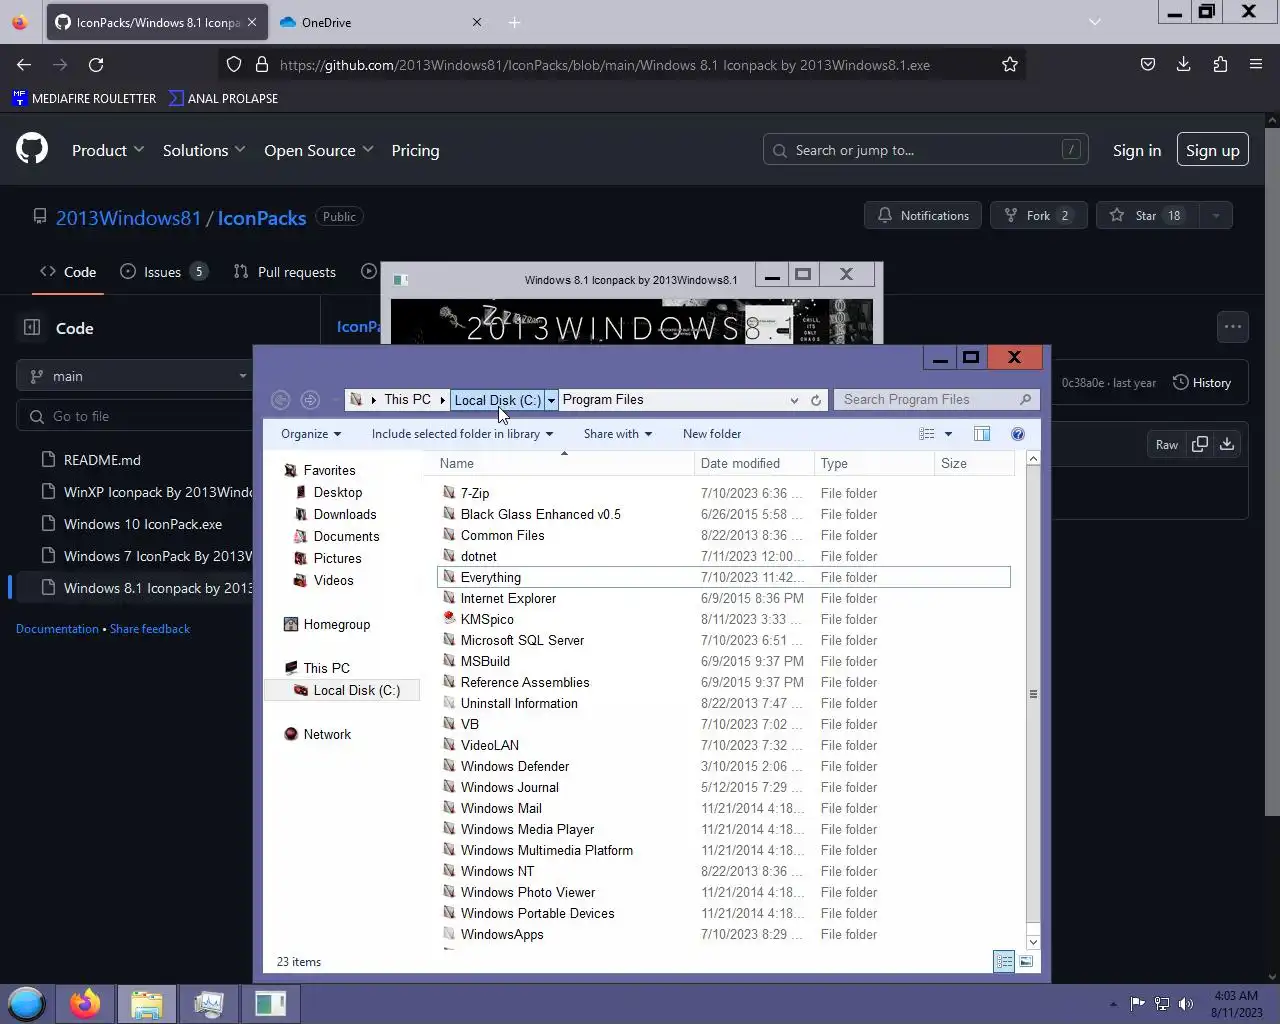Screen dimensions: 1280x1024
Task: Click the Notifications button
Action: tap(923, 215)
